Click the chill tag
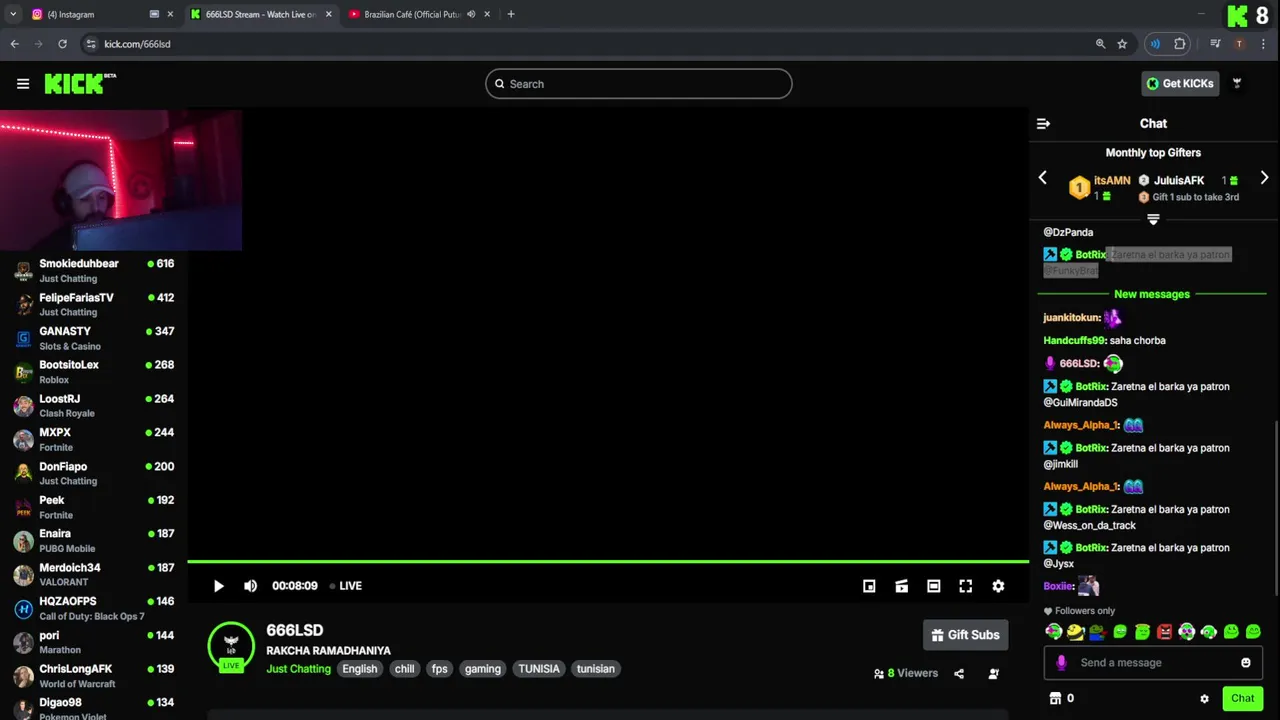This screenshot has height=720, width=1280. point(404,669)
